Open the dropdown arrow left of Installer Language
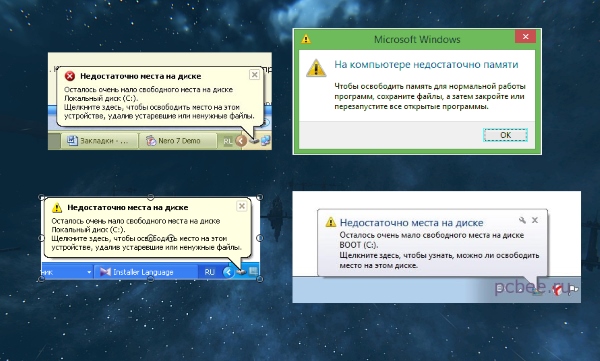The image size is (600, 361). pos(89,272)
